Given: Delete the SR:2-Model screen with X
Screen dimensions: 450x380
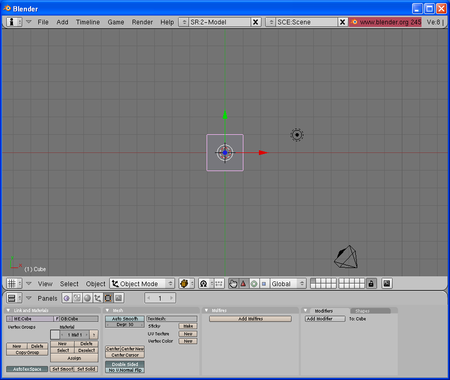Looking at the screenshot, I should (256, 22).
